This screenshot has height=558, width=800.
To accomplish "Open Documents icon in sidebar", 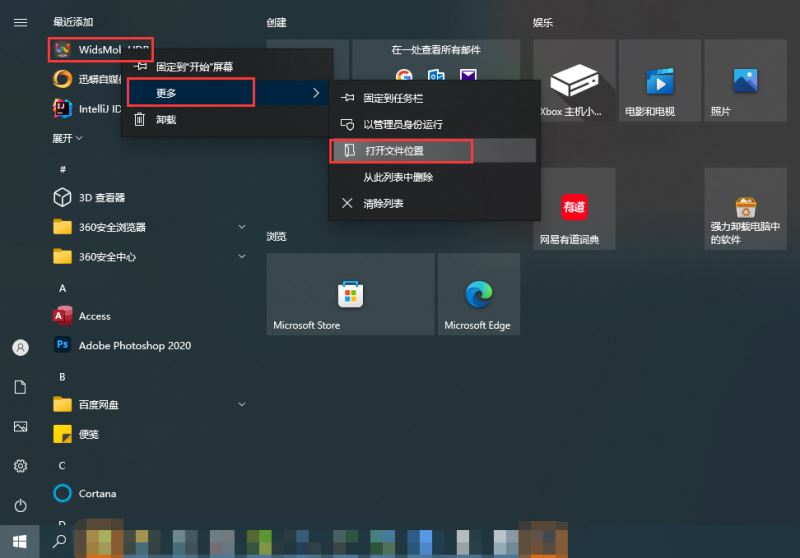I will [x=20, y=387].
